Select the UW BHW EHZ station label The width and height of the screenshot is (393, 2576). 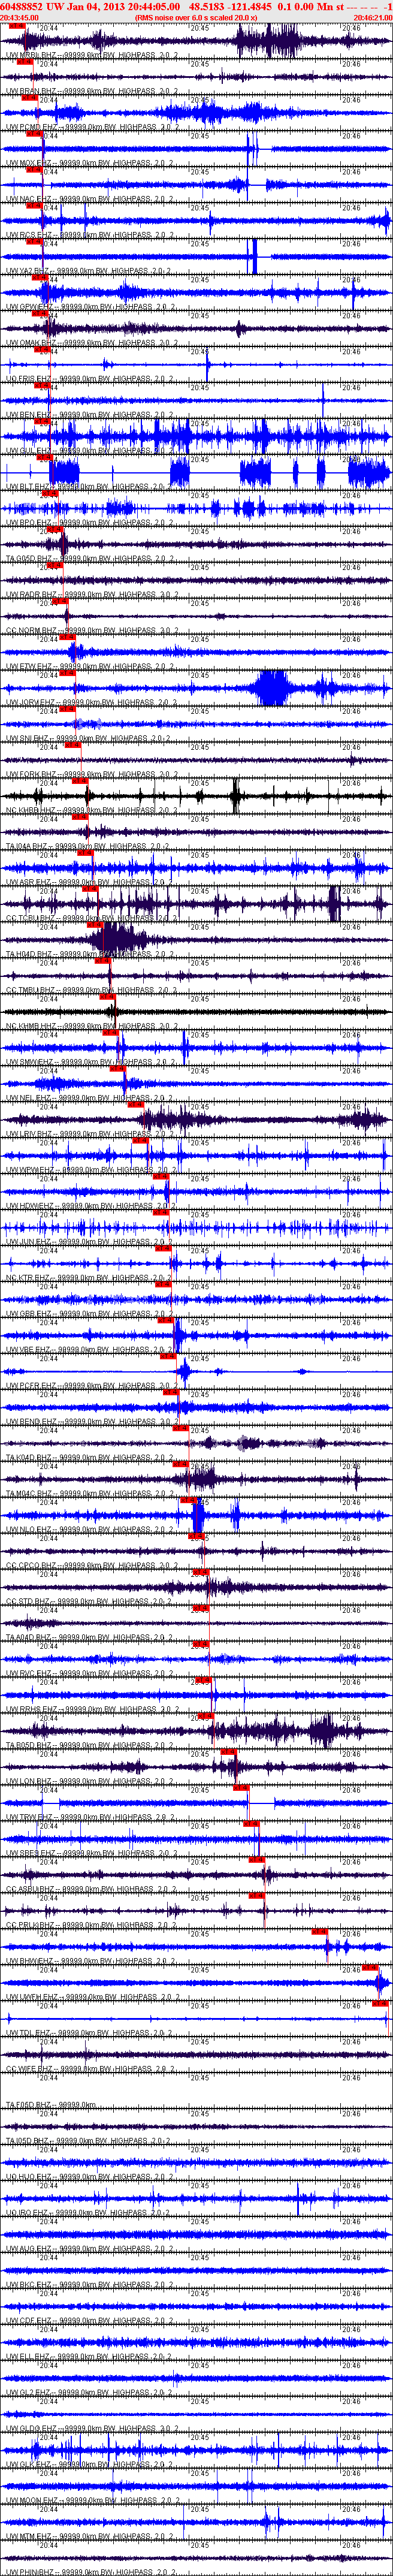coord(92,1962)
